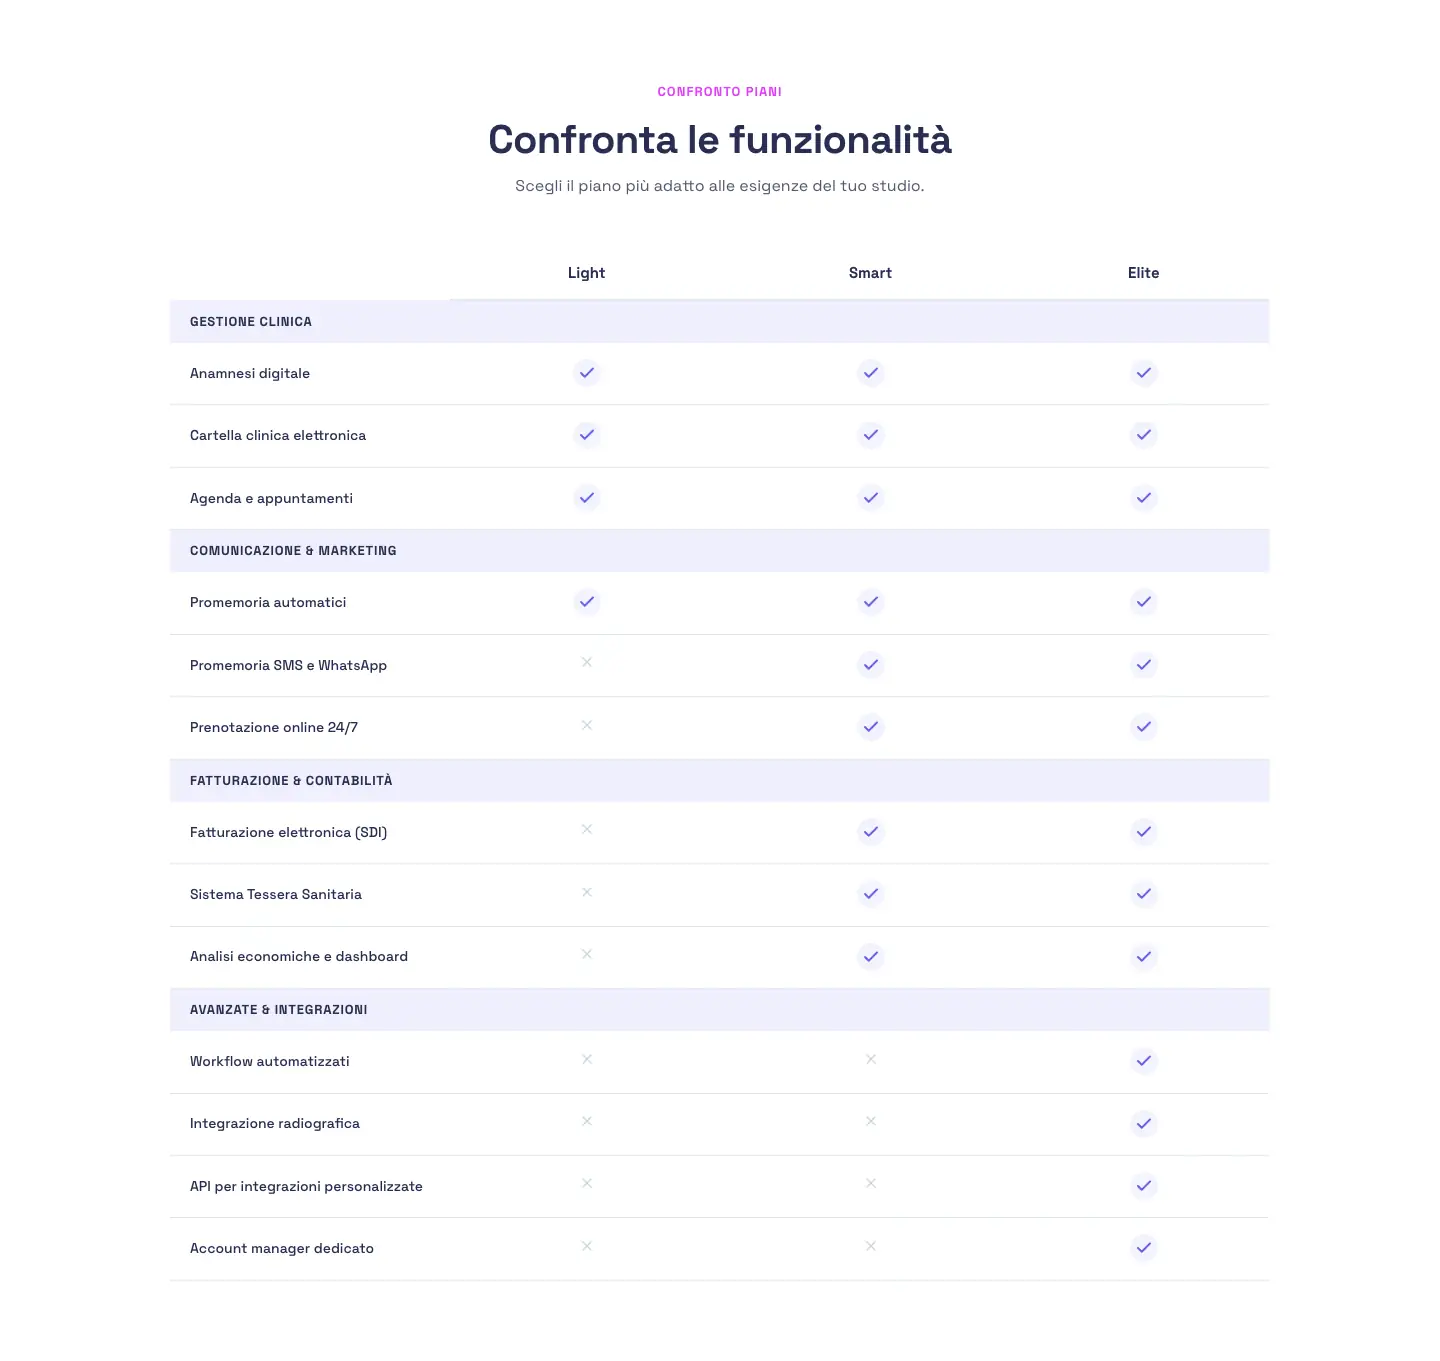Screen dimensions: 1440x1361
Task: Click Smart checkmark for Cartella clinica elettronica
Action: point(871,435)
